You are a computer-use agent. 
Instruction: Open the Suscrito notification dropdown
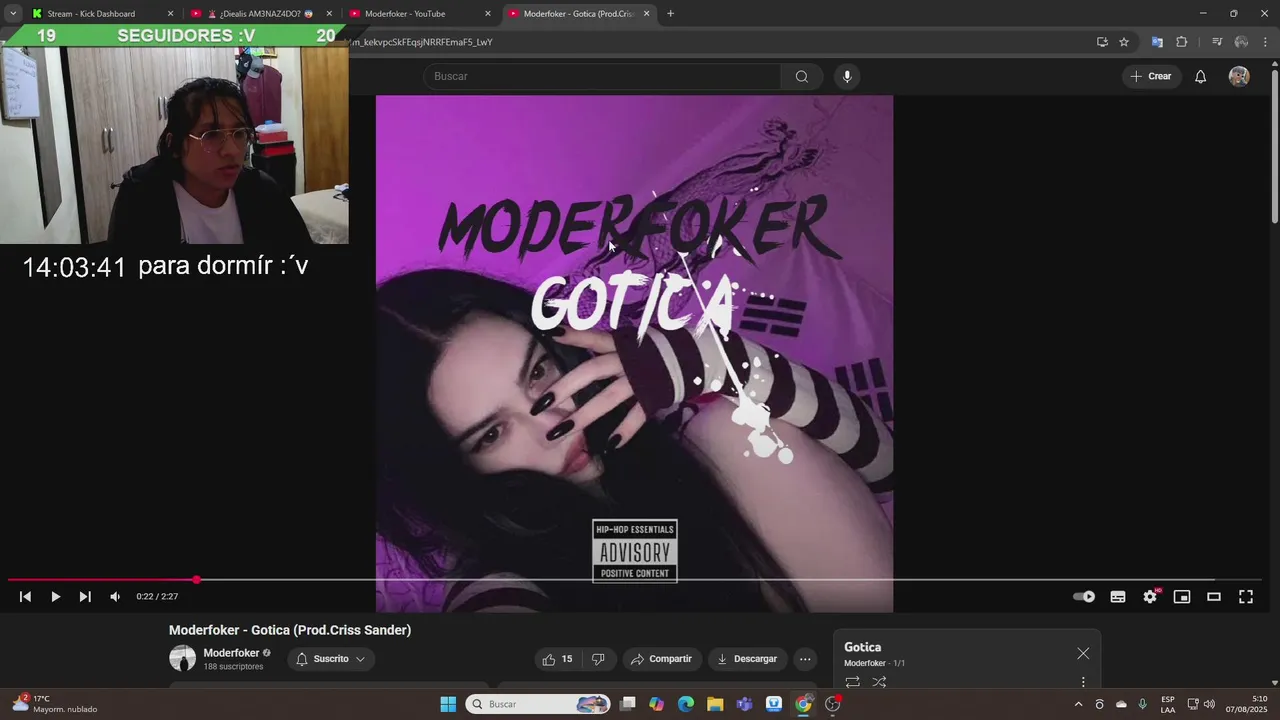click(x=331, y=659)
